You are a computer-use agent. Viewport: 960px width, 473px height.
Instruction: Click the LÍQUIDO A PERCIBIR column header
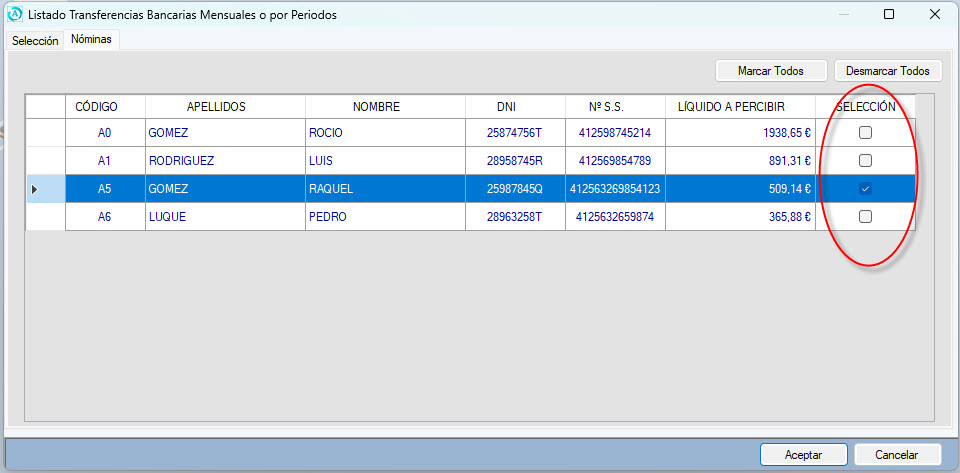[x=730, y=107]
